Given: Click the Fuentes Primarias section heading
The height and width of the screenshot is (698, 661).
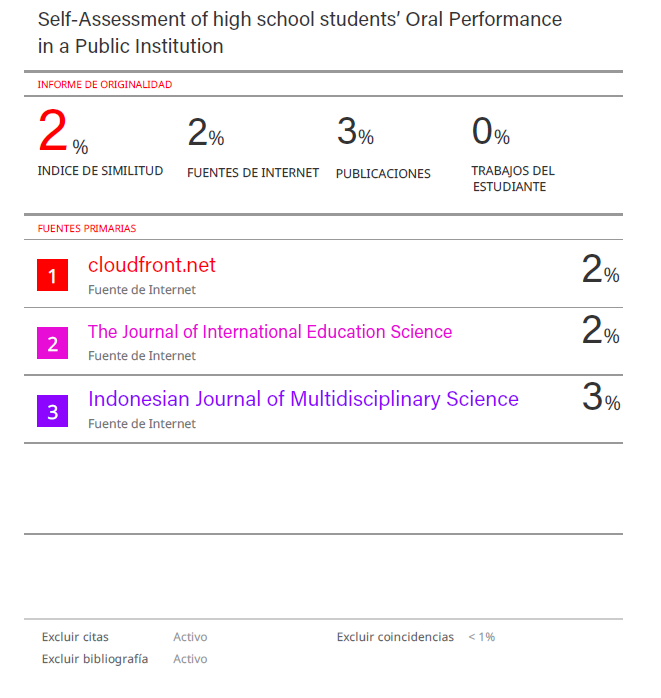Looking at the screenshot, I should [x=87, y=228].
